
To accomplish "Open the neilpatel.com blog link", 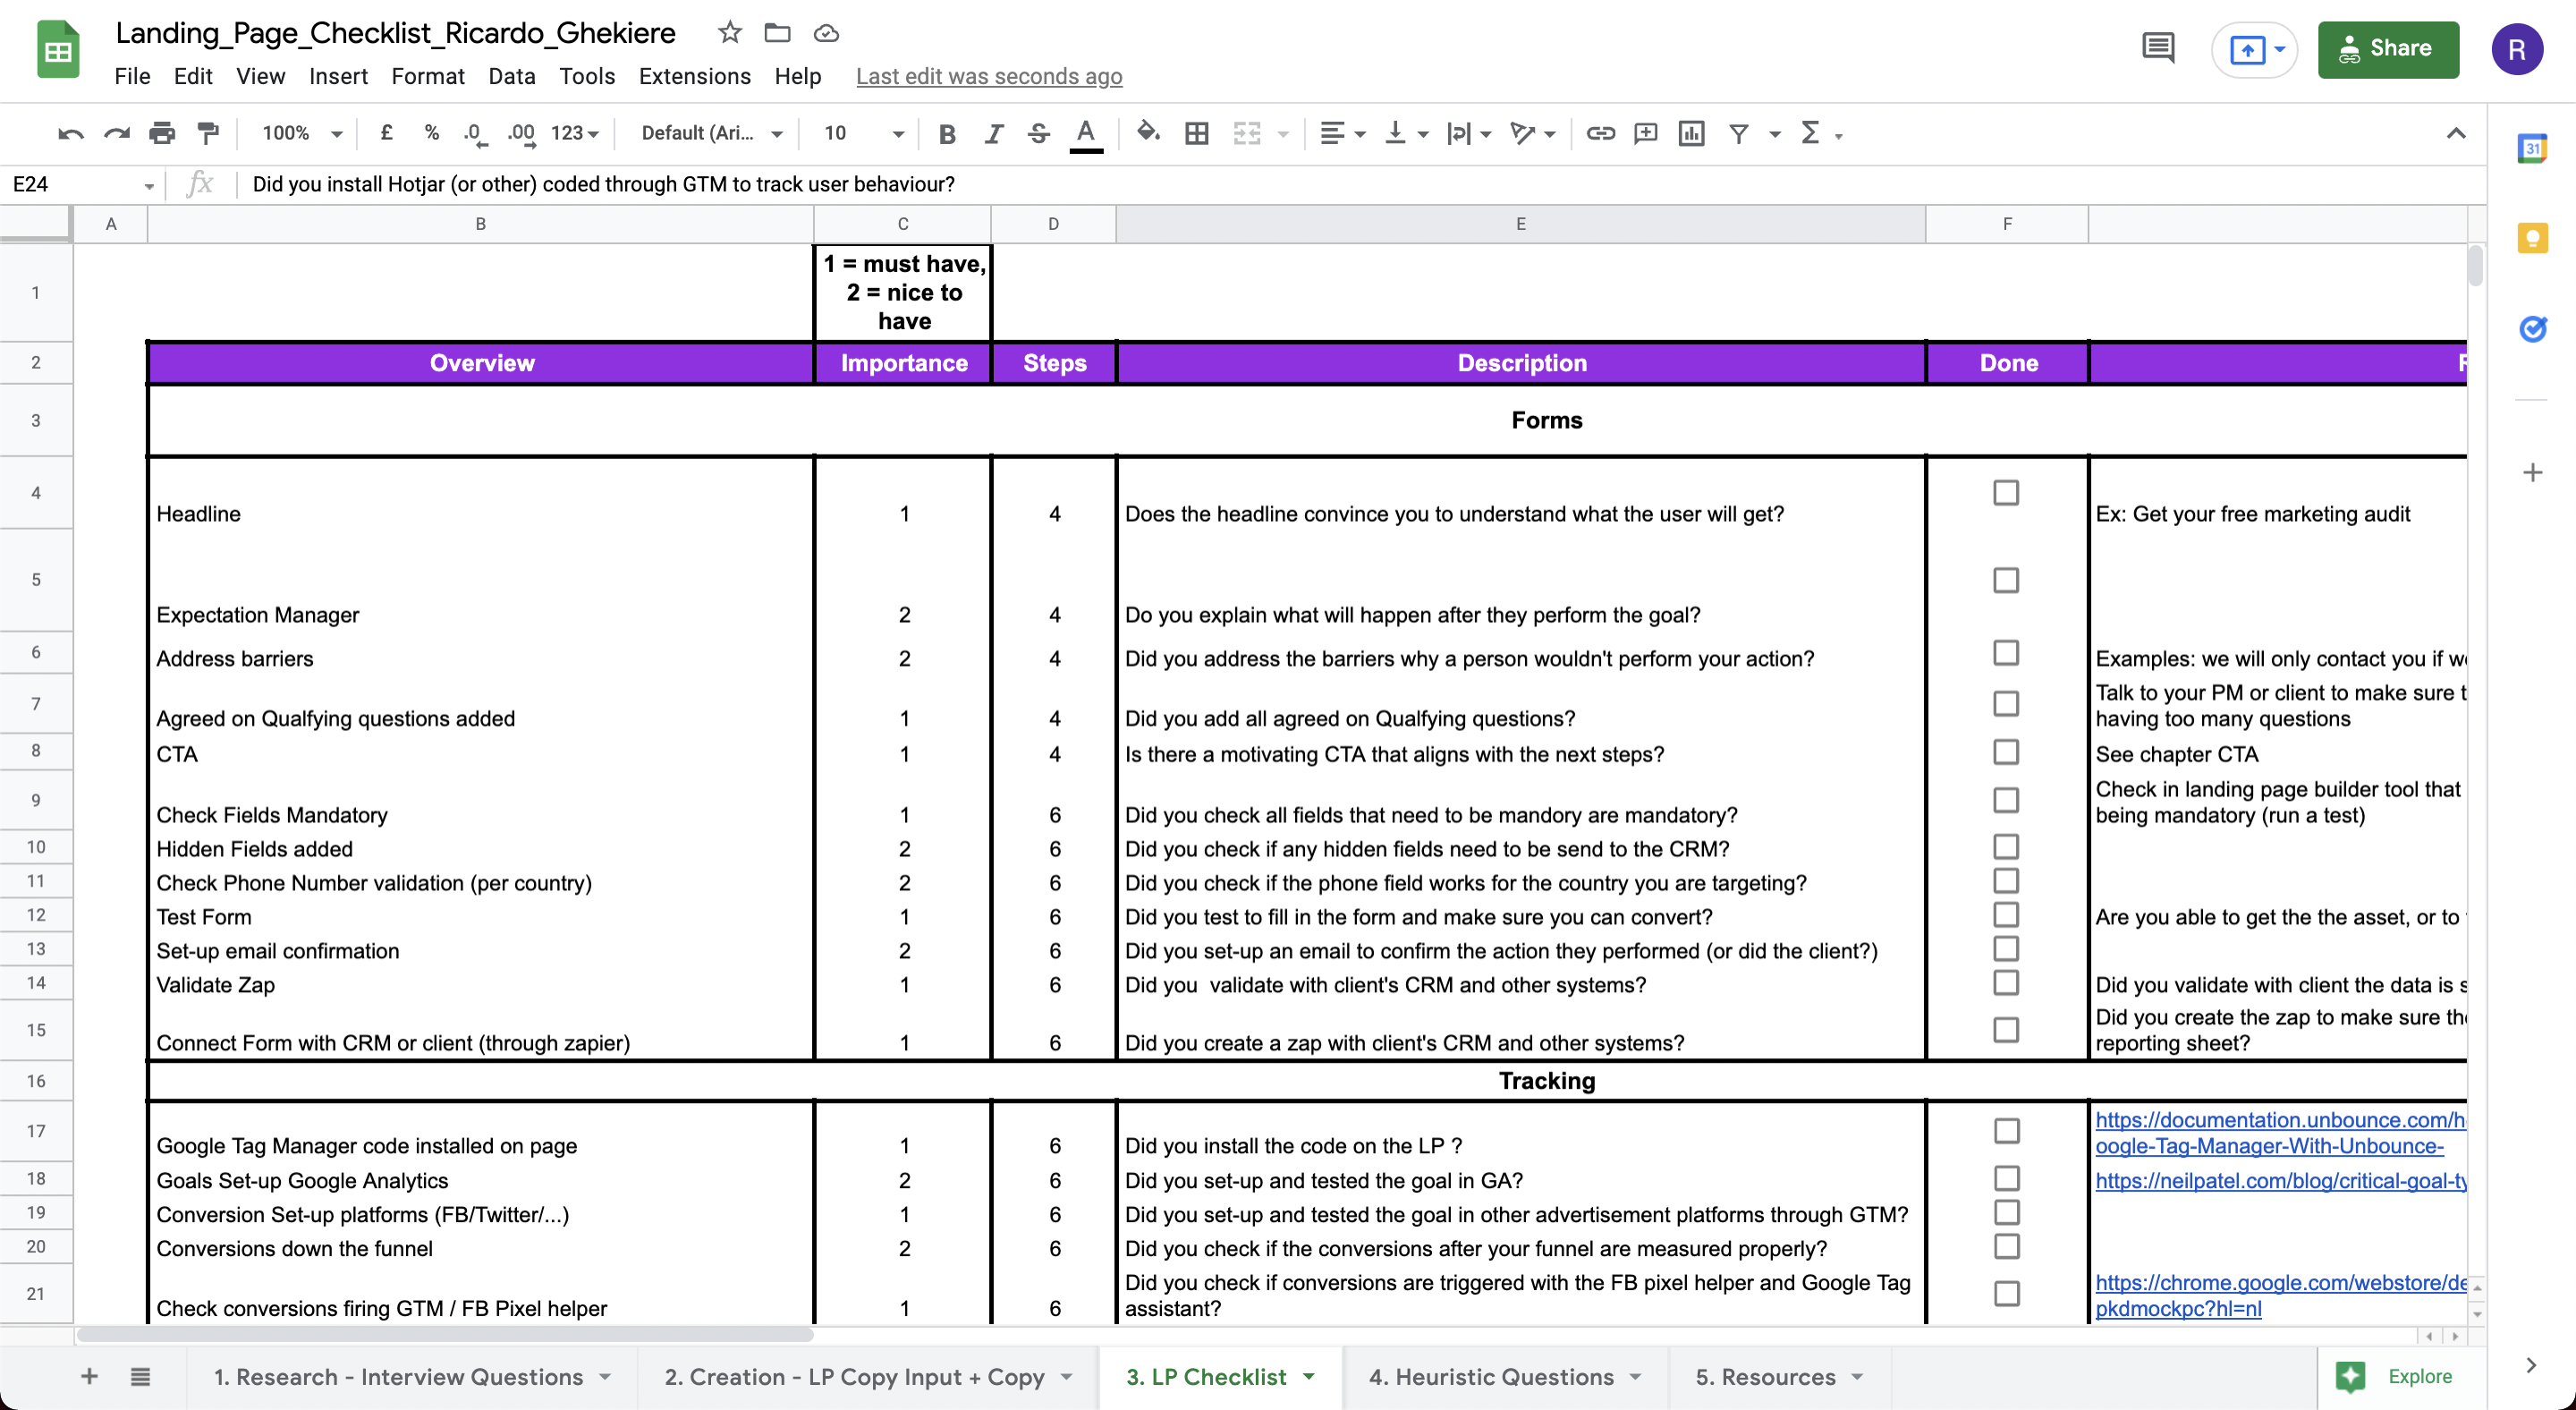I will [2280, 1180].
